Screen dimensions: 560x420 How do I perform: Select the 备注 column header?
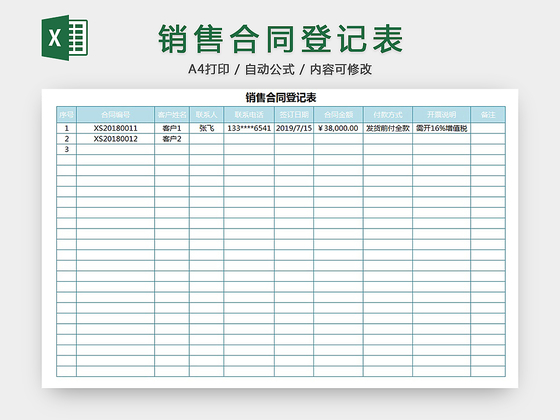(488, 115)
